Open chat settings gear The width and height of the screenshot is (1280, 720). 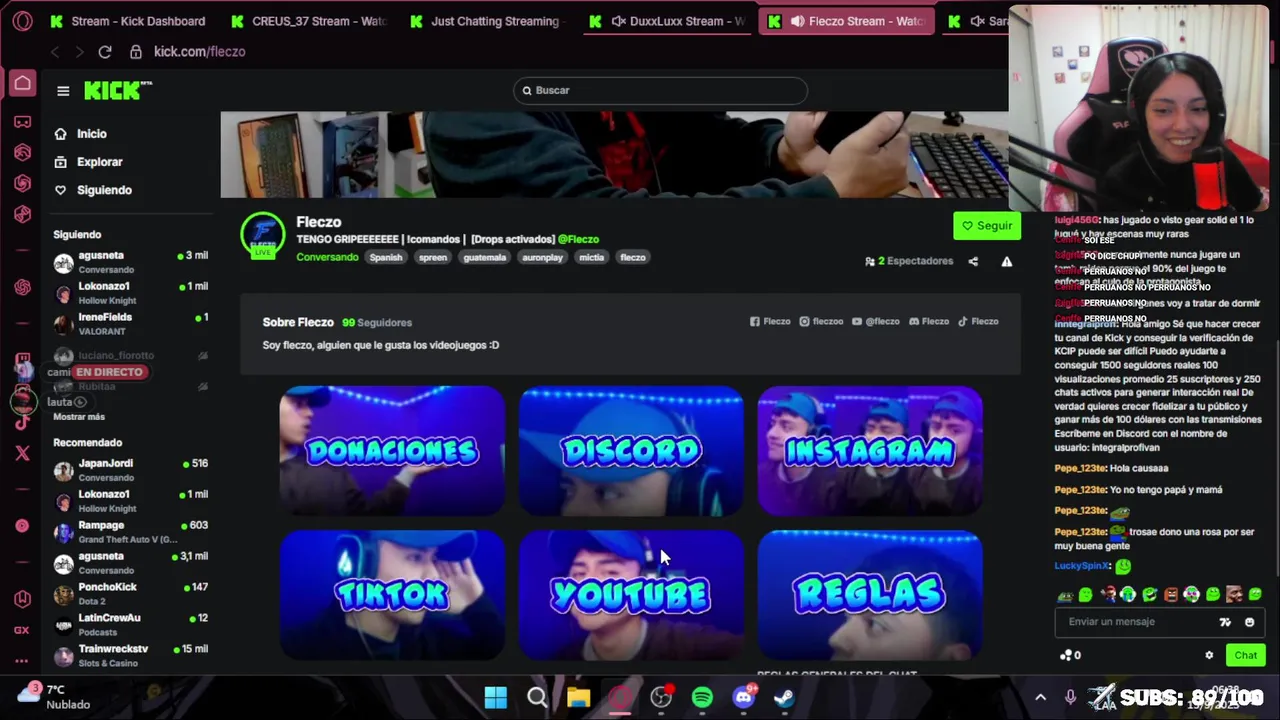(1209, 656)
